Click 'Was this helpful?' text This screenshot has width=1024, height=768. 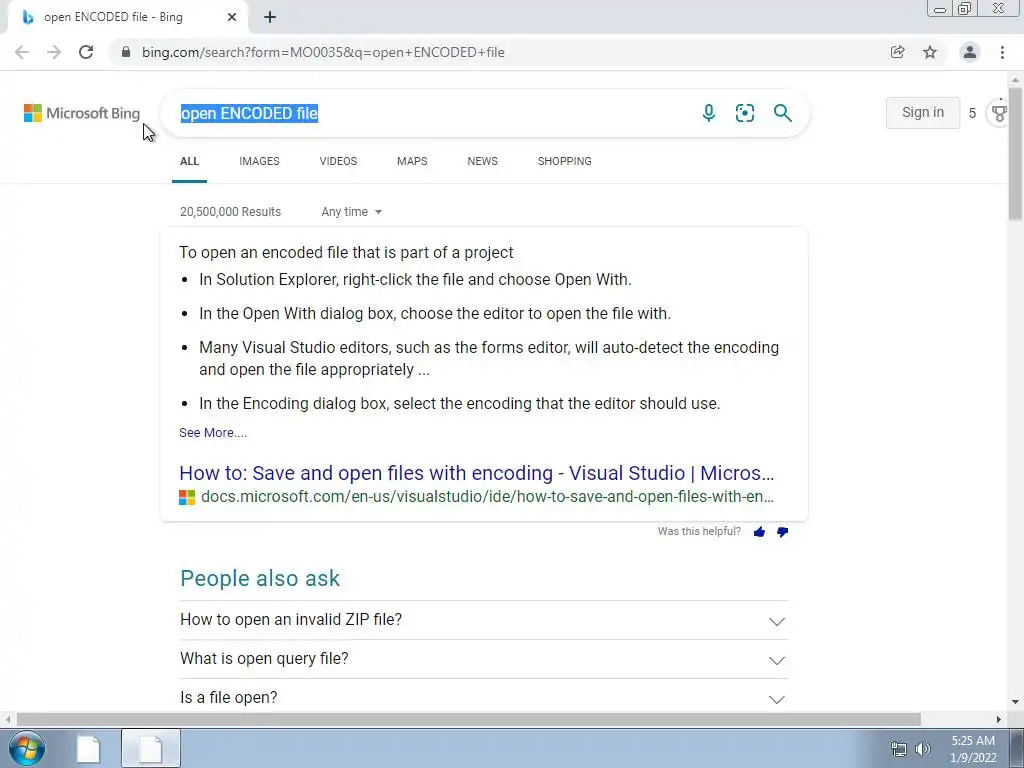pyautogui.click(x=699, y=532)
